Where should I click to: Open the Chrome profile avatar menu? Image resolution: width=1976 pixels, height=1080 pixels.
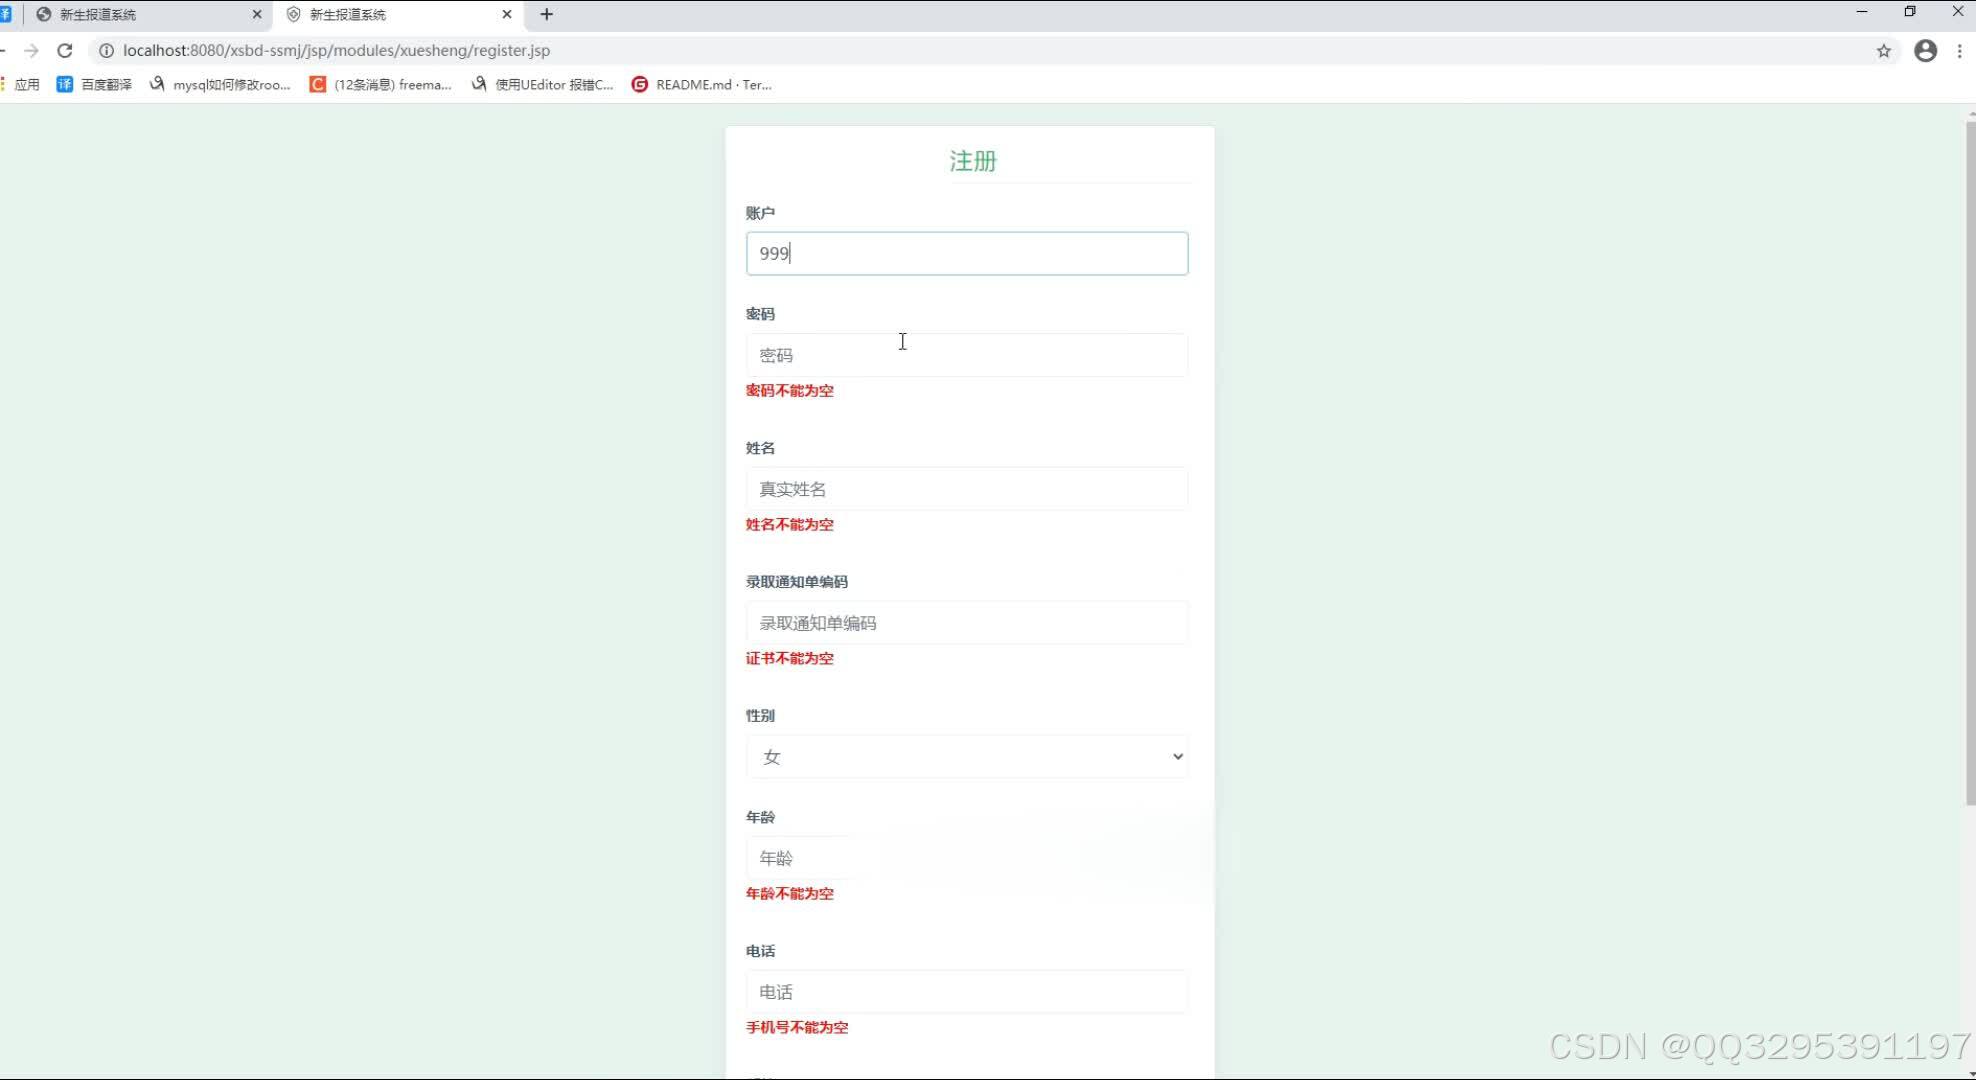1925,50
